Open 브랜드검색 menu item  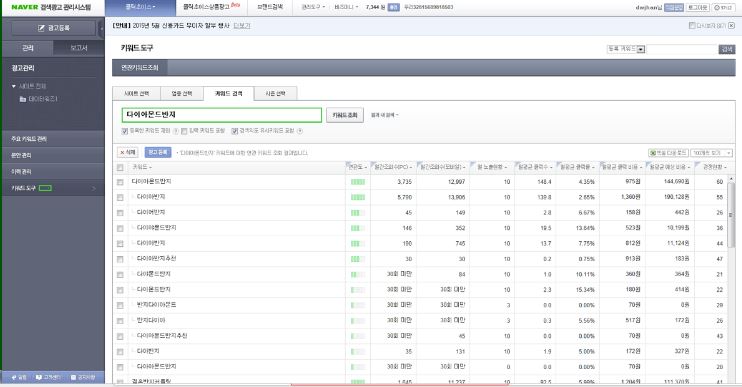coord(270,8)
